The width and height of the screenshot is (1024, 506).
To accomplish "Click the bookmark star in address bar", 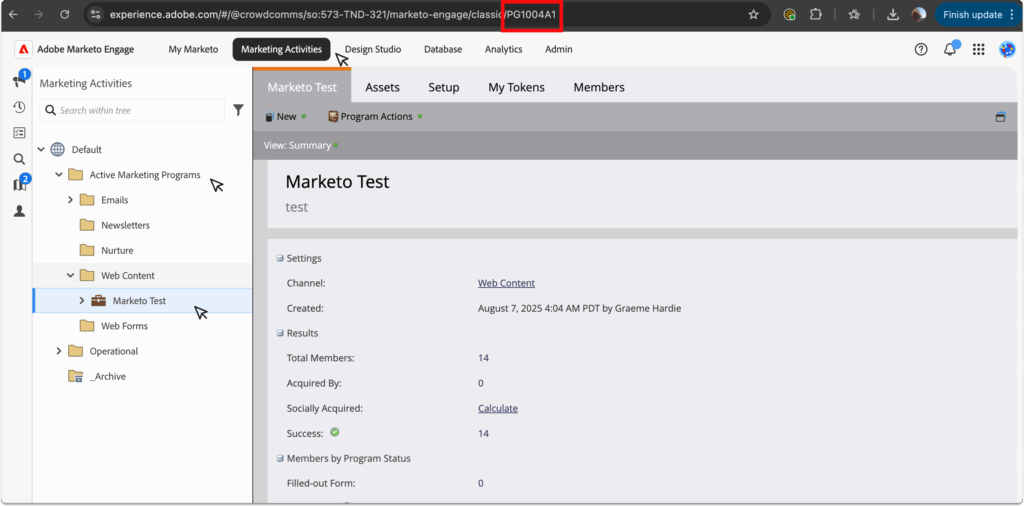I will tap(753, 15).
